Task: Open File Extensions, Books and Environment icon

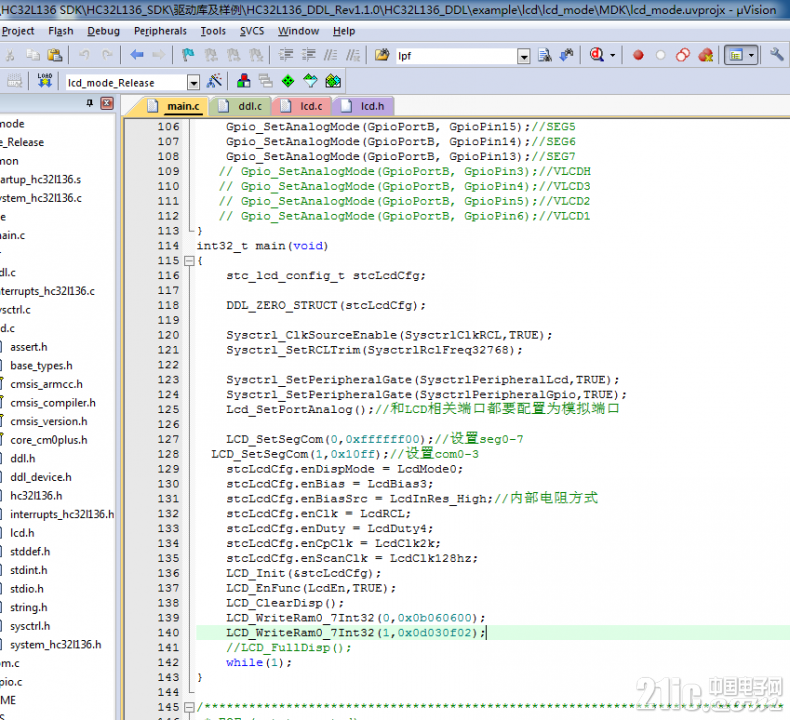Action: point(243,81)
